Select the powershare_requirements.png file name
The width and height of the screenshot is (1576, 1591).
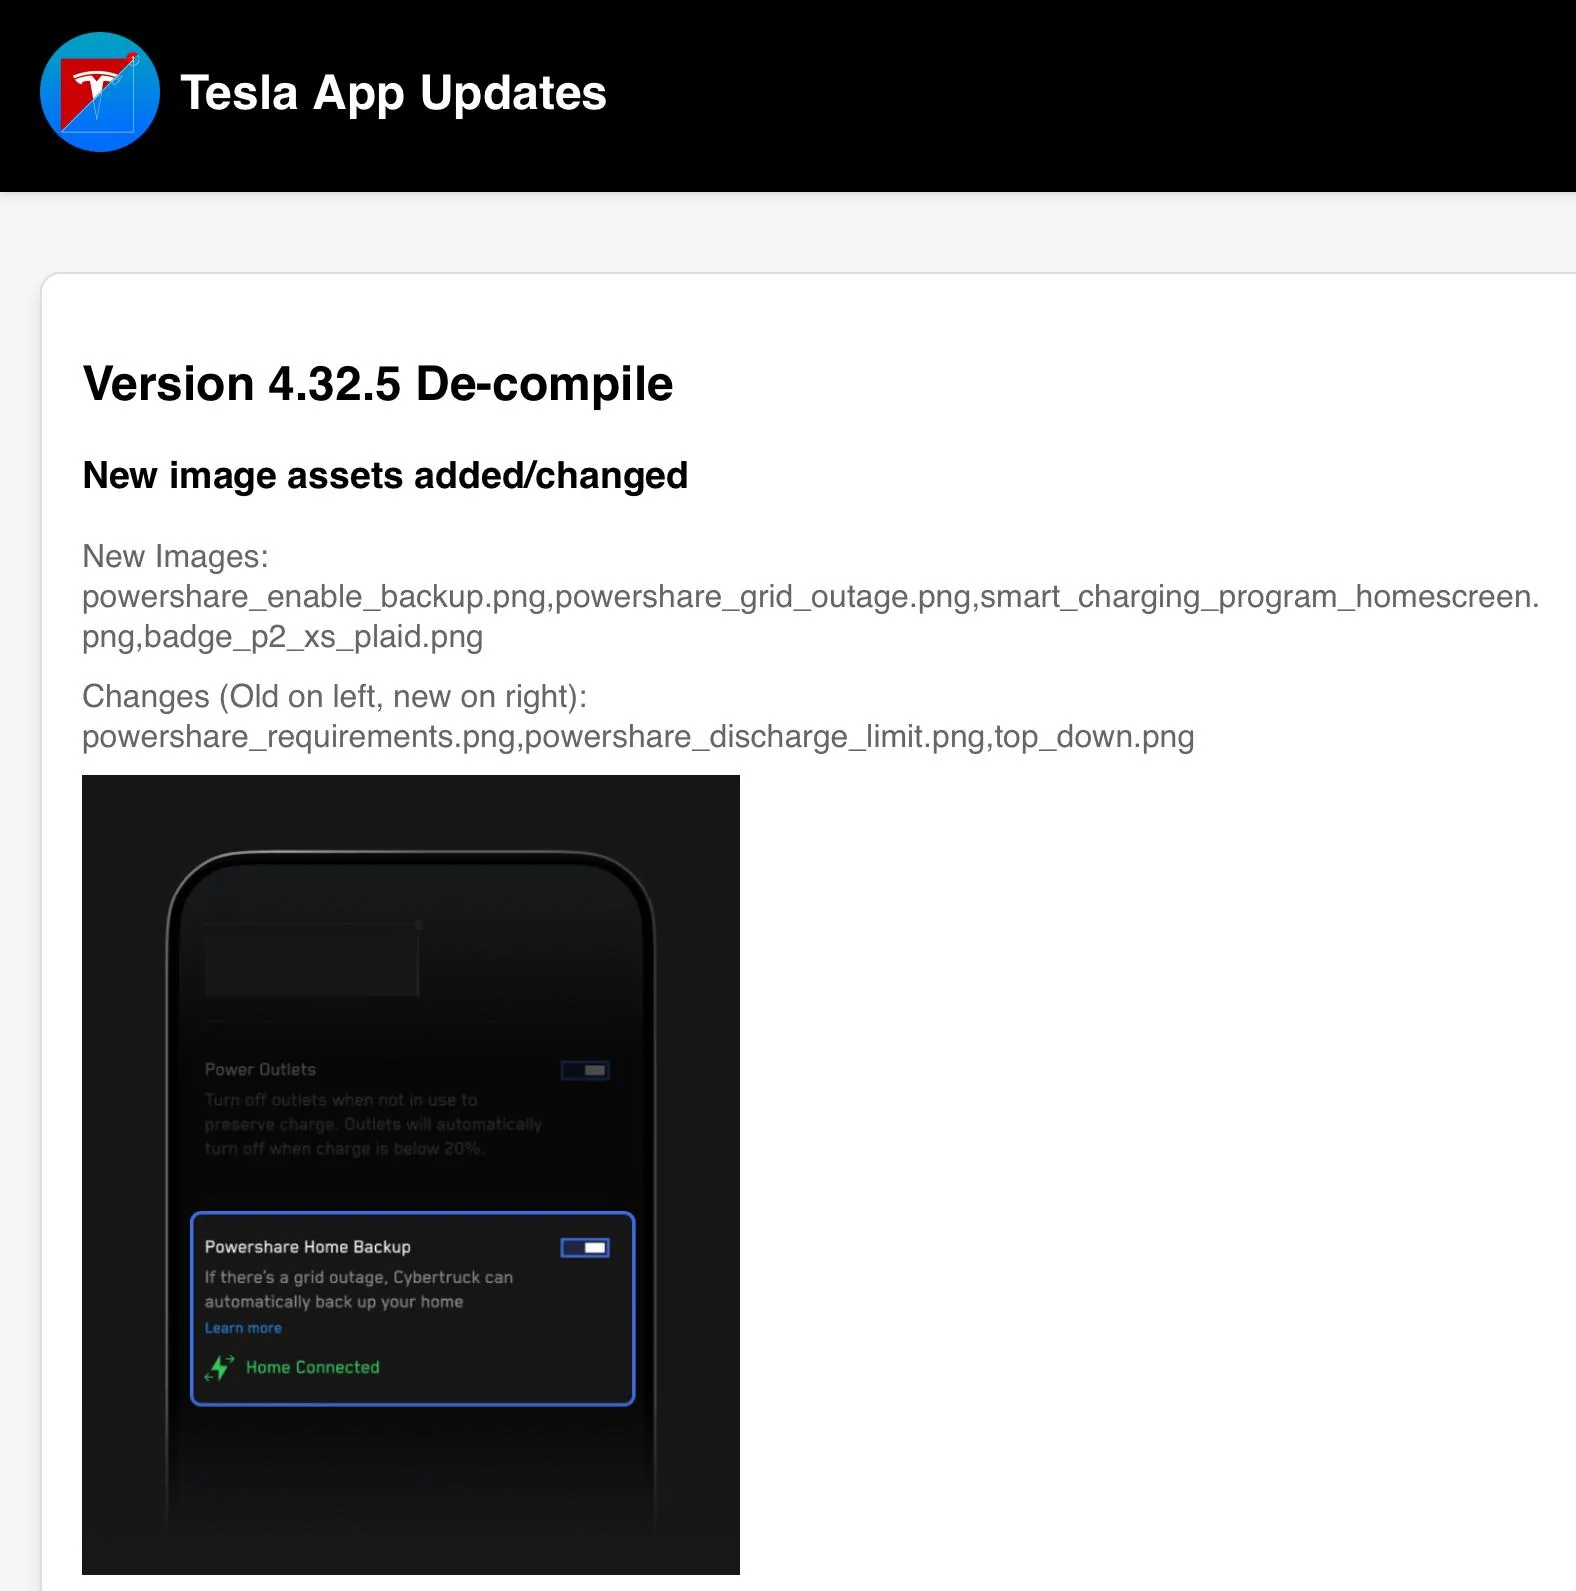[x=299, y=737]
